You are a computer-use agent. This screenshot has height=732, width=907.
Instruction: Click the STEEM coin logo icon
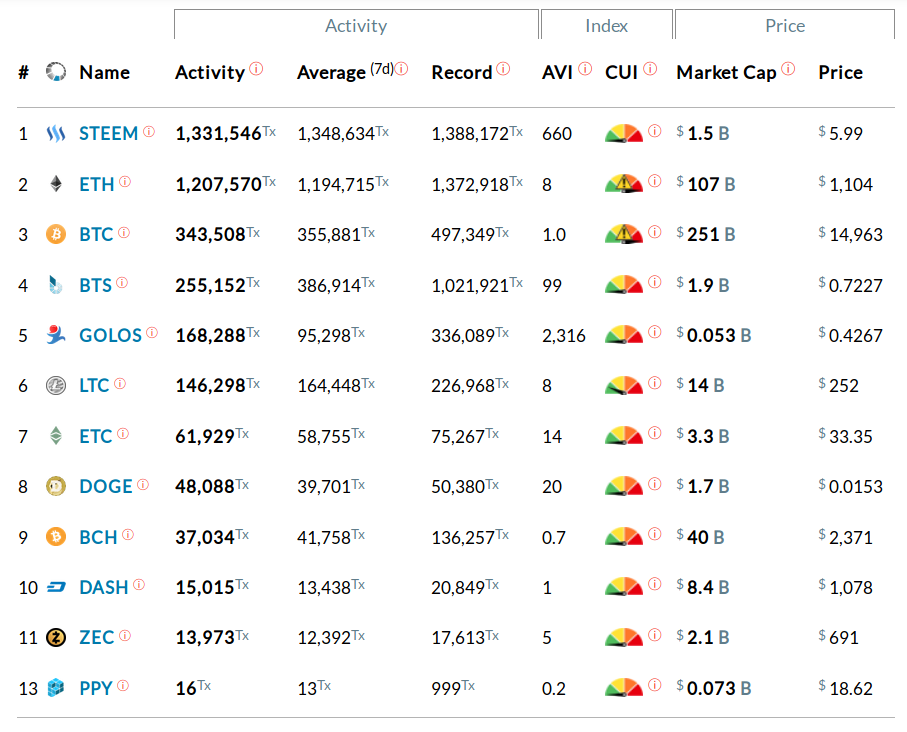[56, 134]
